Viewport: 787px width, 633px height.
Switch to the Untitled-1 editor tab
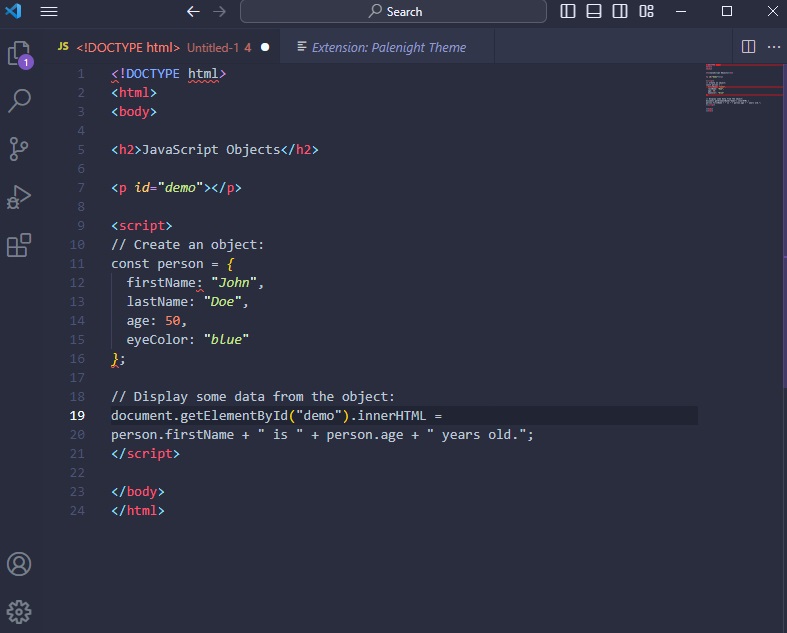point(164,47)
